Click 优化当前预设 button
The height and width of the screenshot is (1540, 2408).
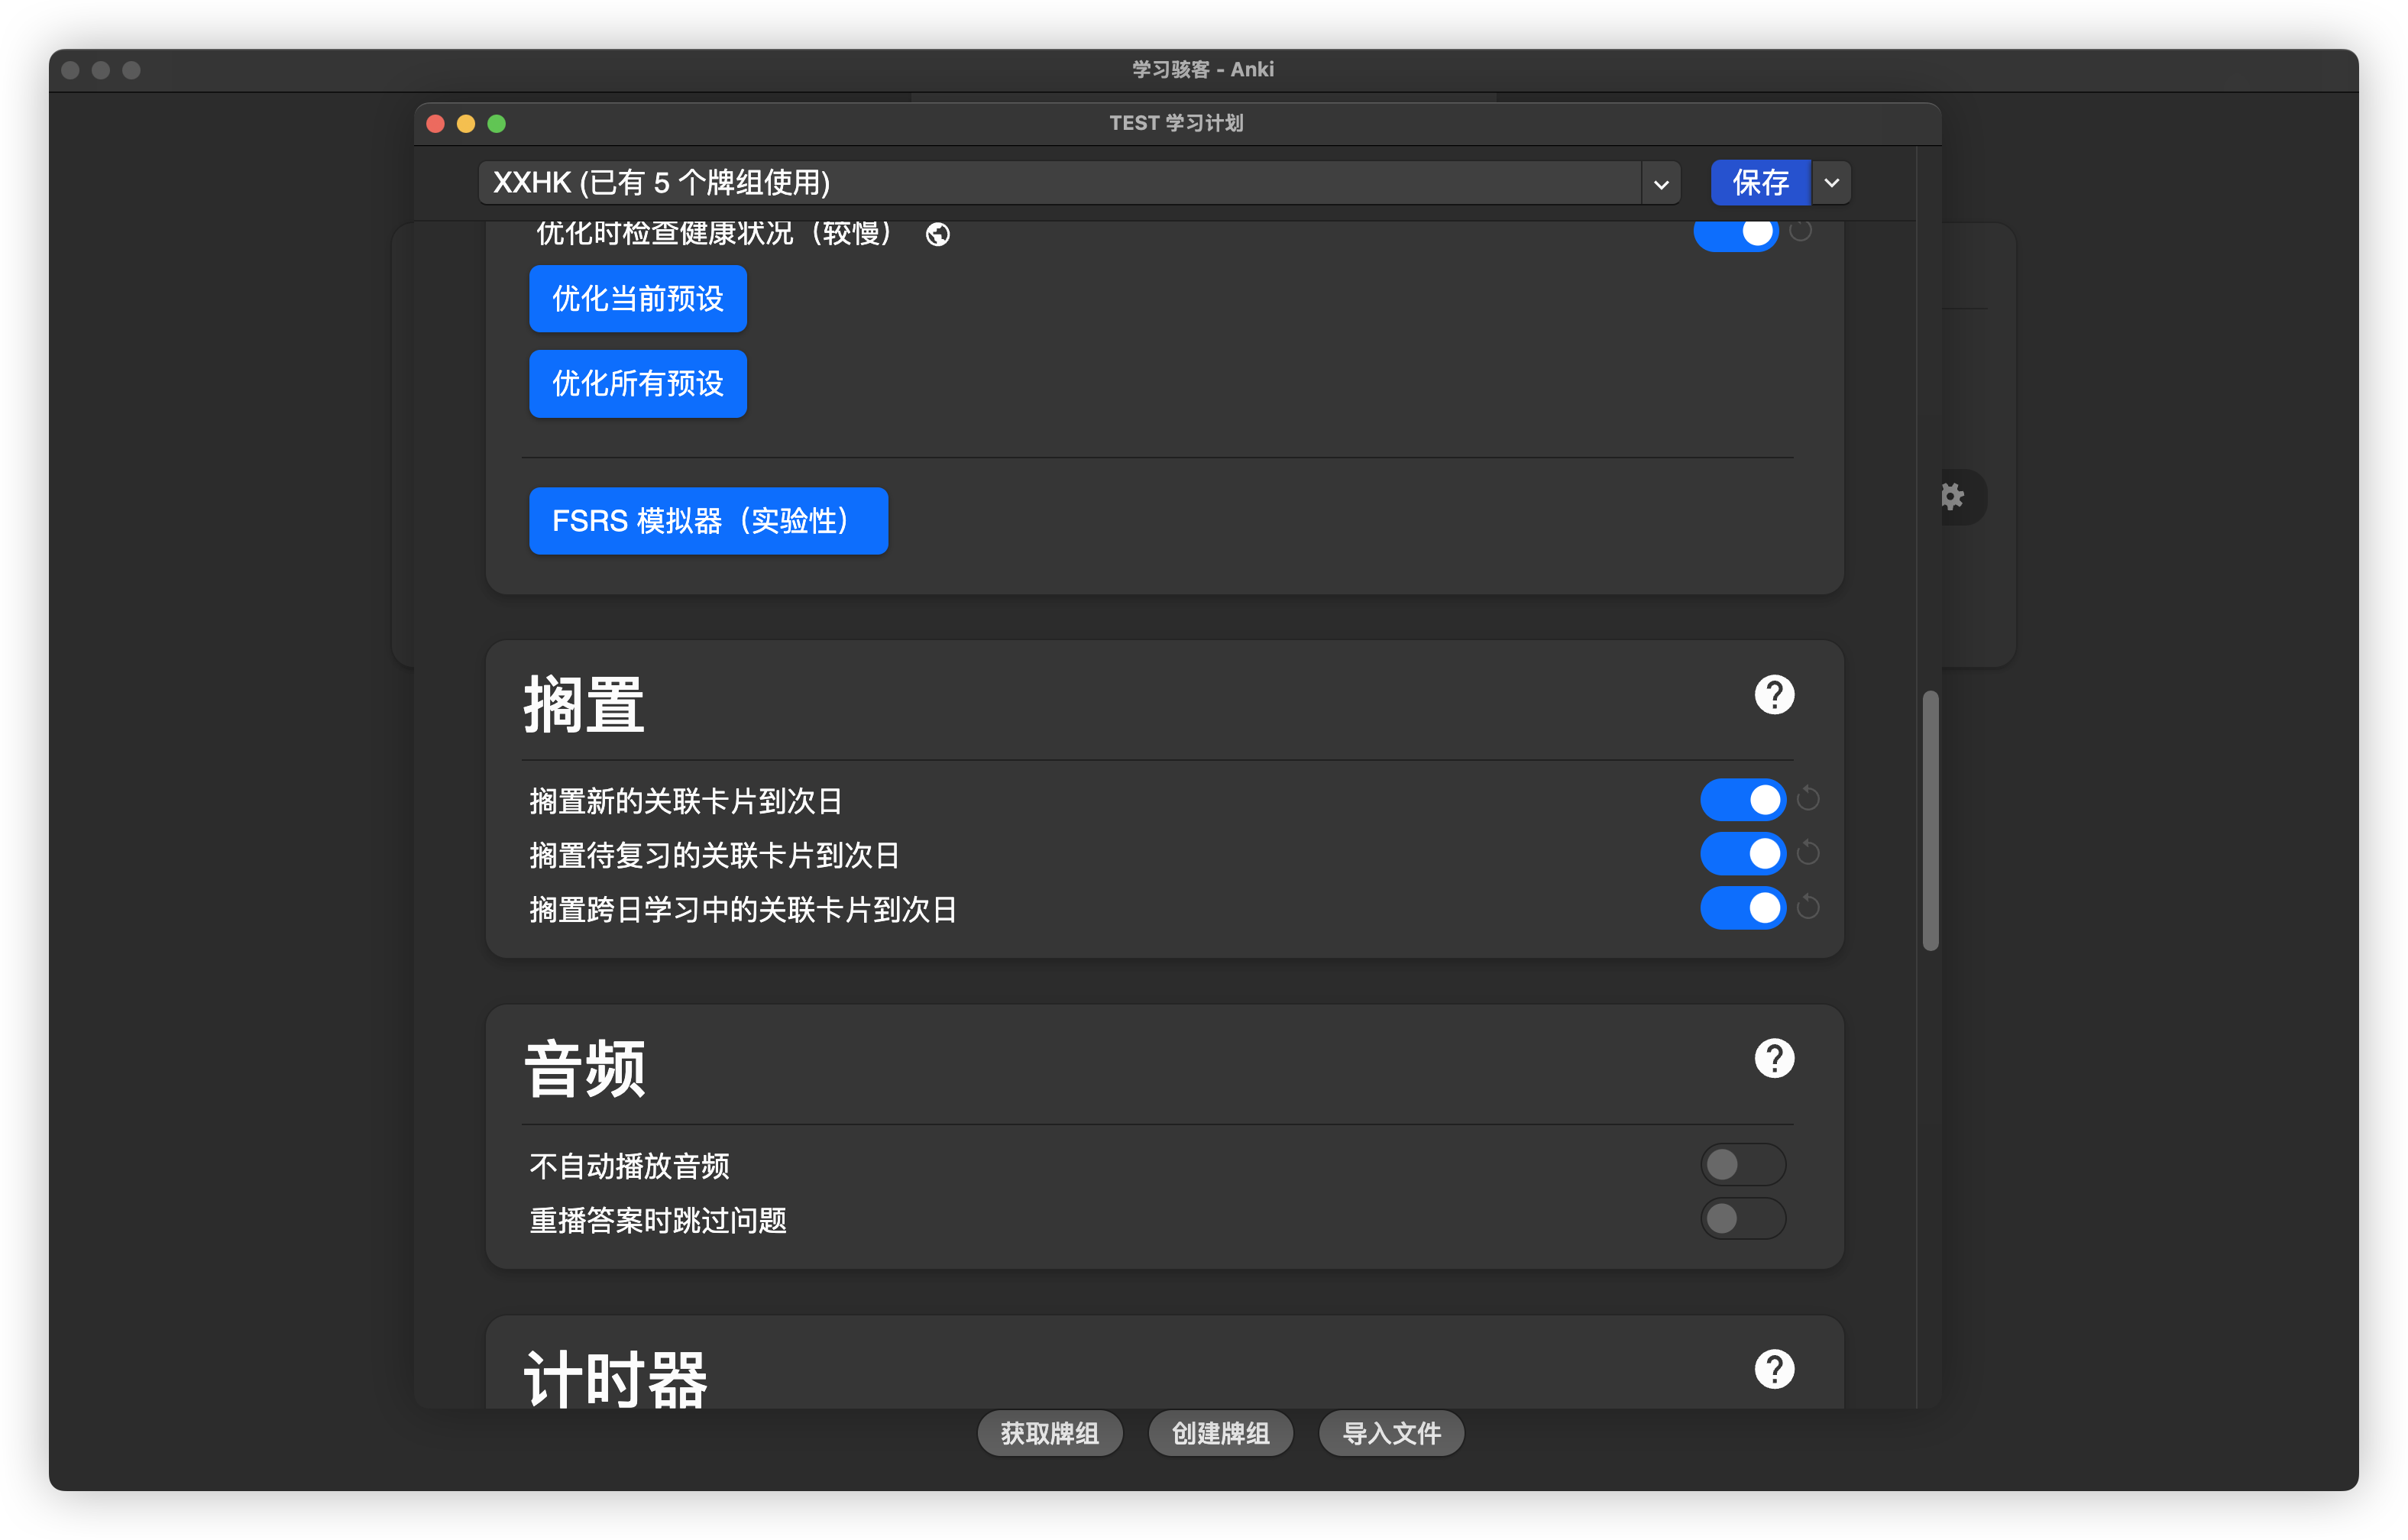tap(637, 298)
